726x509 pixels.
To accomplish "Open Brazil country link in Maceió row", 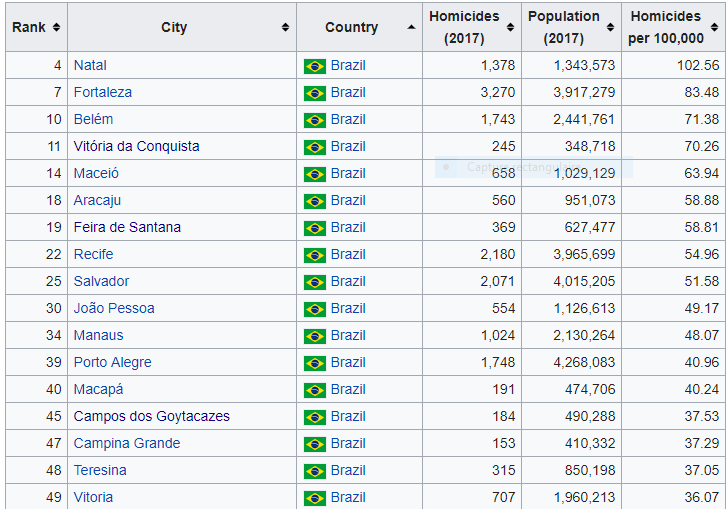I will pos(348,173).
